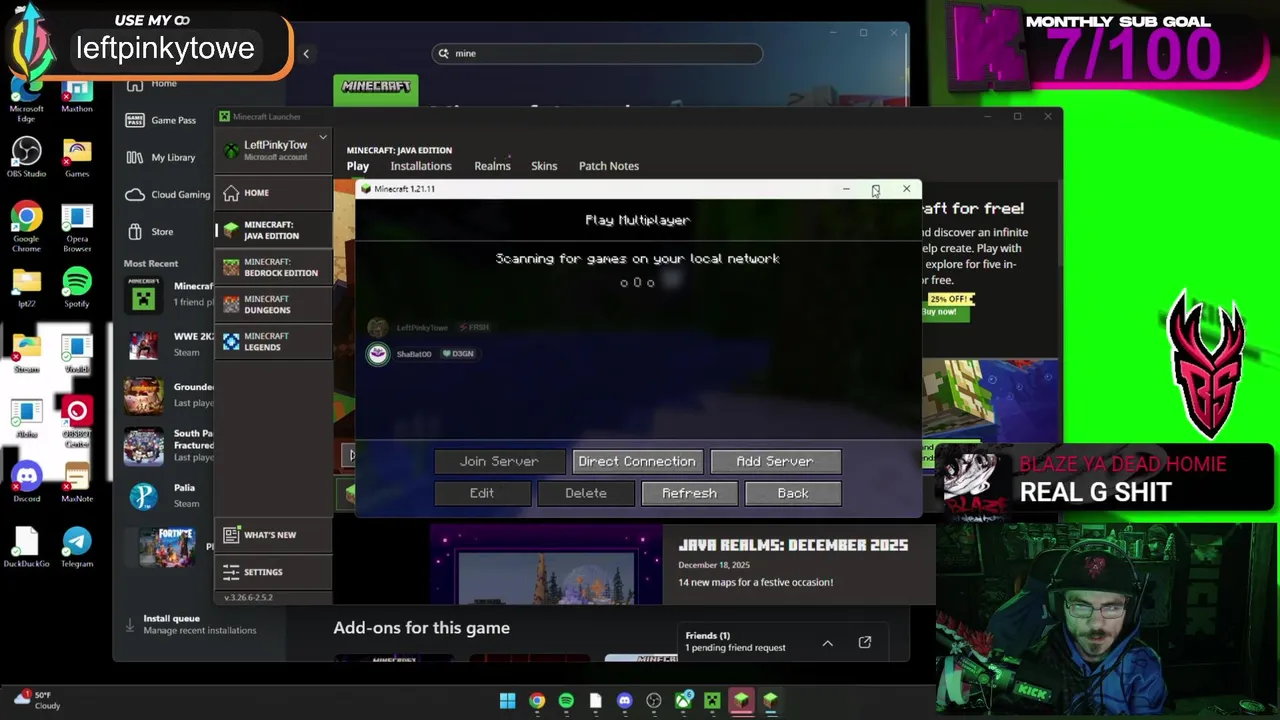Screen dimensions: 1280x720
Task: Open Store in Xbox app sidebar
Action: tap(150, 231)
